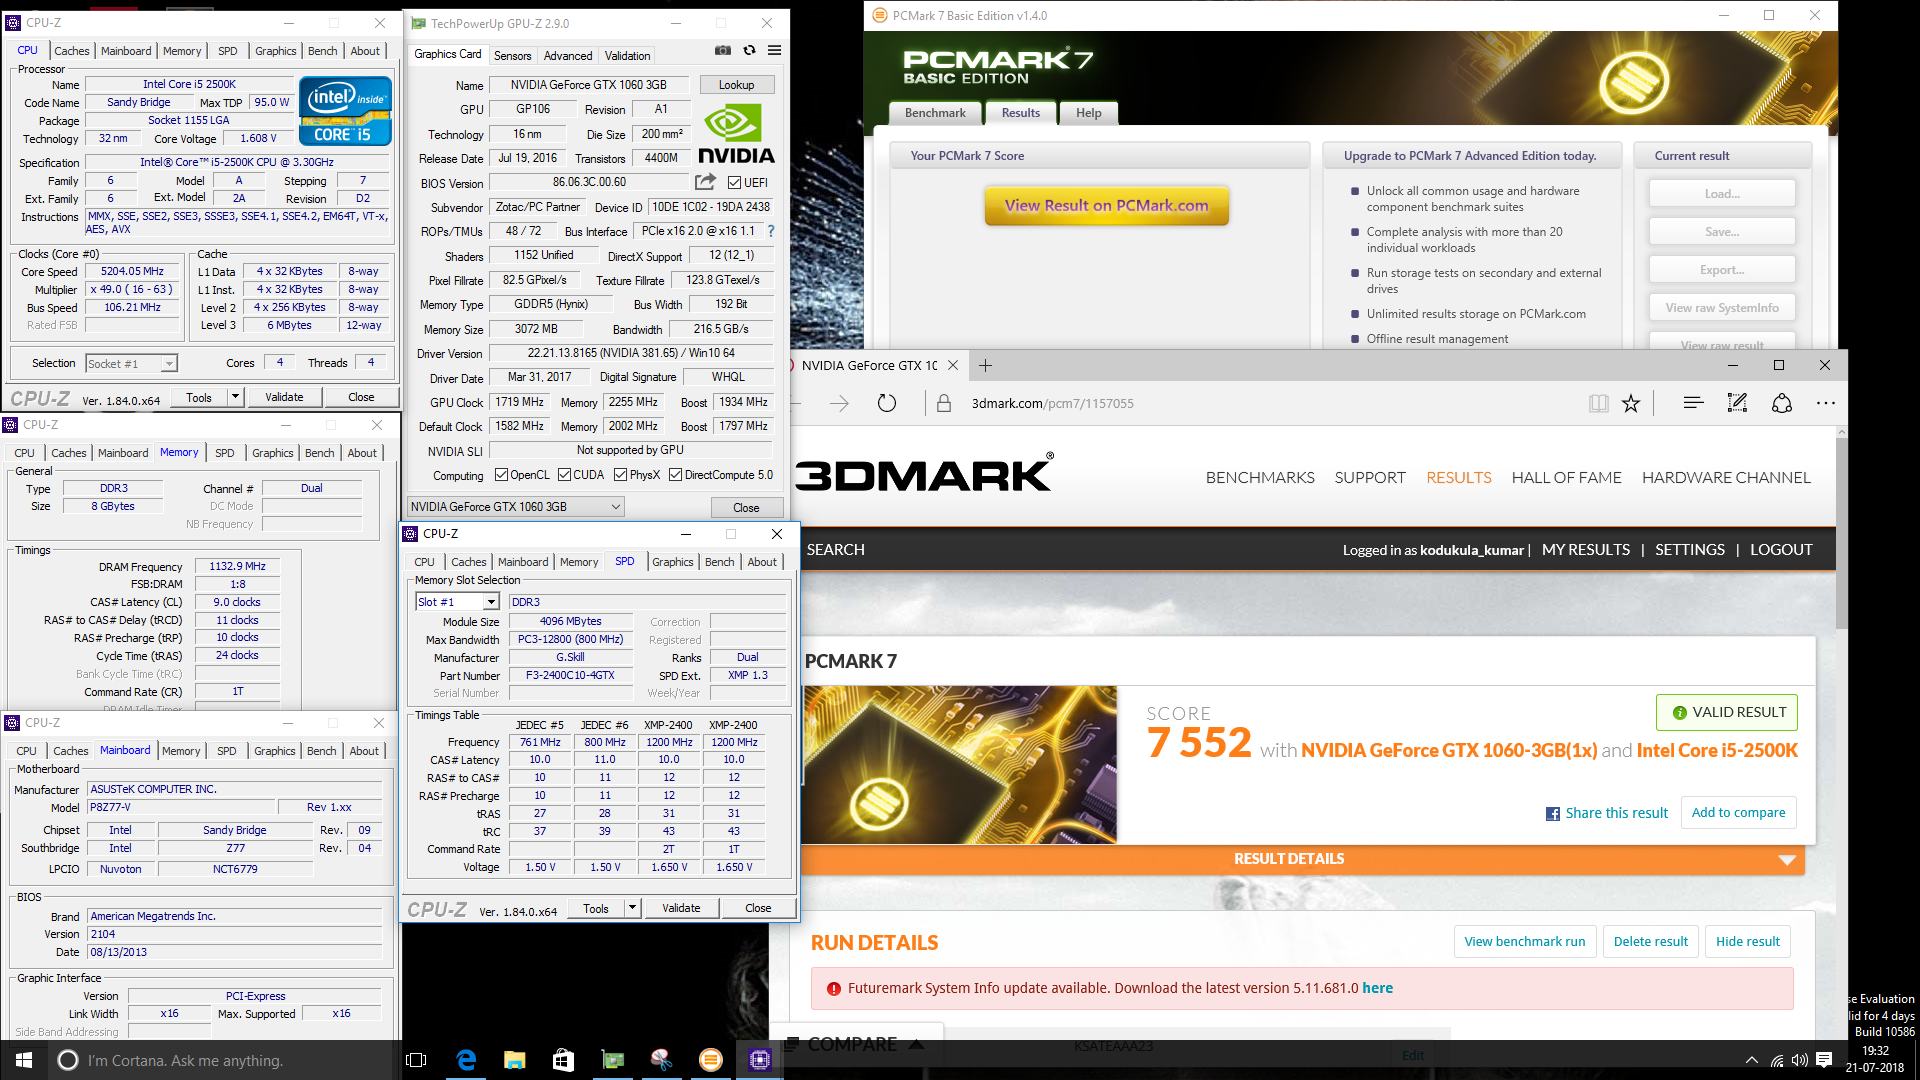Take a GPU-Z screenshot with the camera icon
The height and width of the screenshot is (1080, 1920).
(722, 50)
